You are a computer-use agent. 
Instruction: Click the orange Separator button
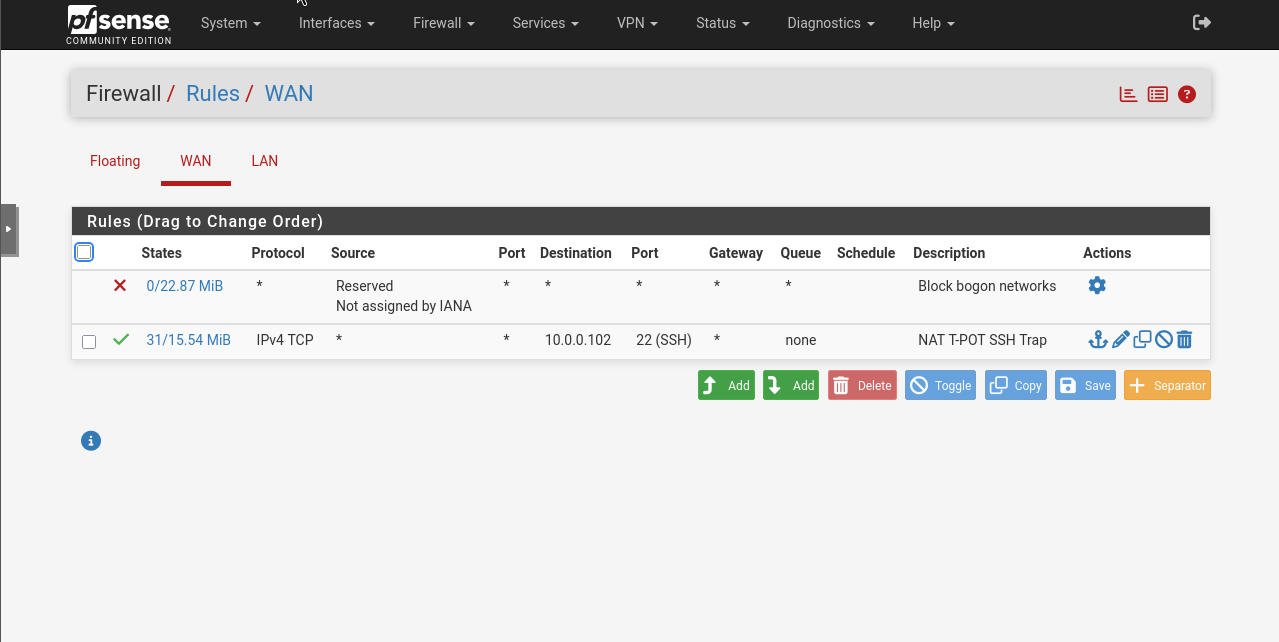(x=1167, y=385)
